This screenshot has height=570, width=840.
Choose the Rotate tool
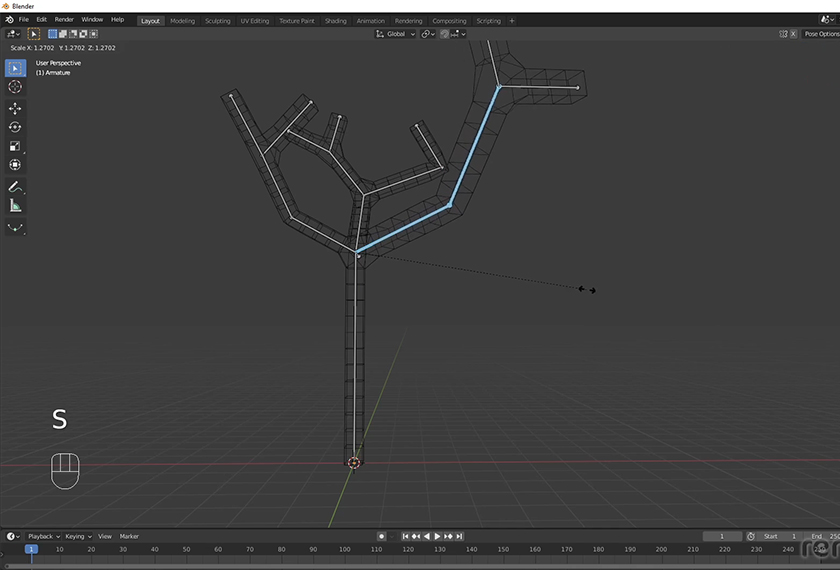point(15,127)
